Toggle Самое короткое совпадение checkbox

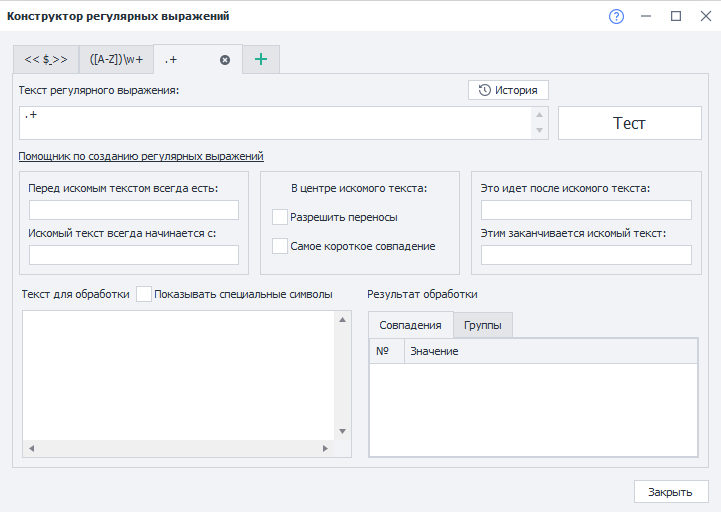click(x=280, y=246)
